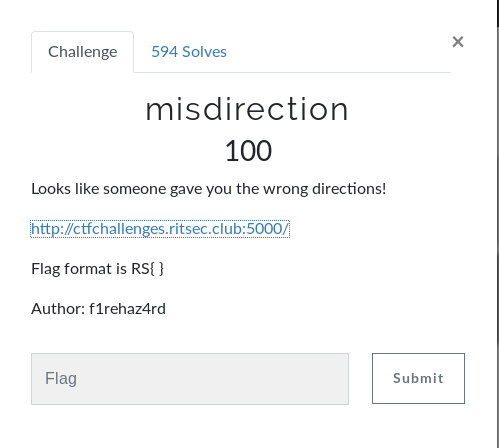Close the challenge dialog with the X icon

458,42
